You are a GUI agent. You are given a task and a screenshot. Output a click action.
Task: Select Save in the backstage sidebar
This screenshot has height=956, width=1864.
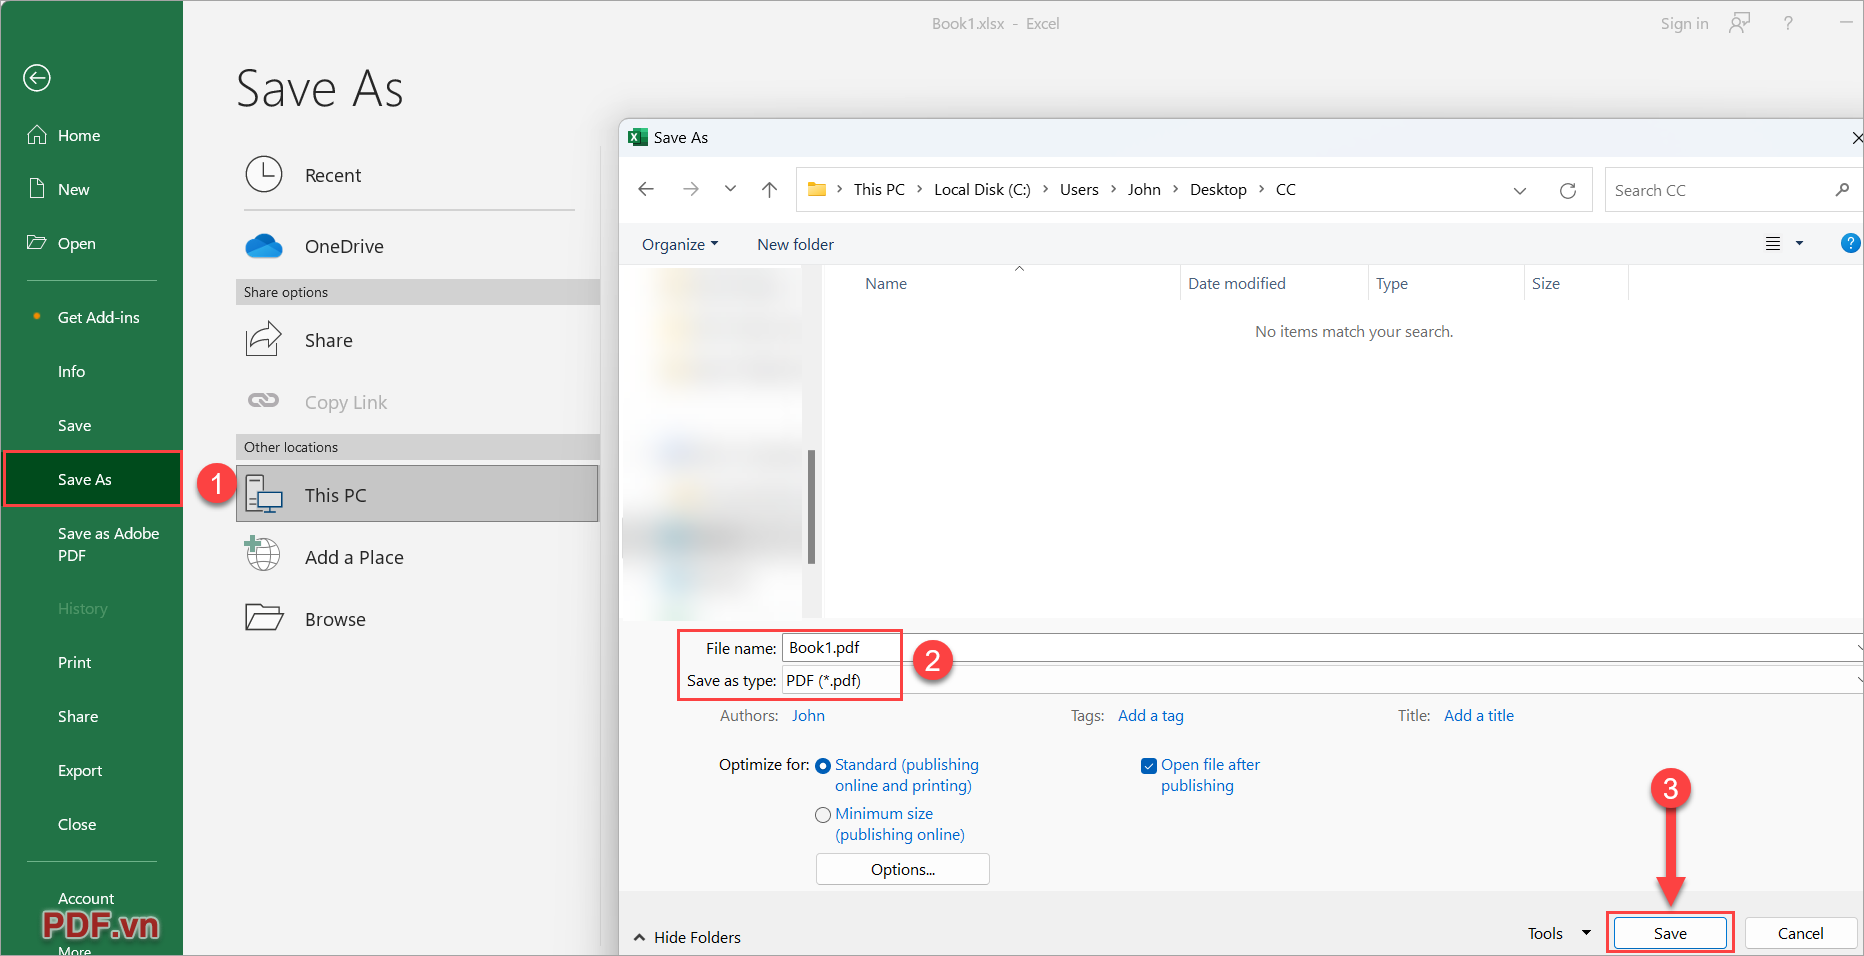coord(75,425)
